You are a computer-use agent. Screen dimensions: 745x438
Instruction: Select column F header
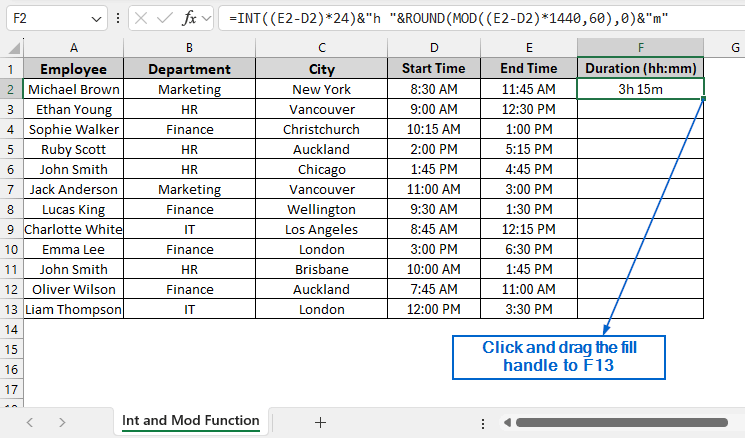point(640,48)
